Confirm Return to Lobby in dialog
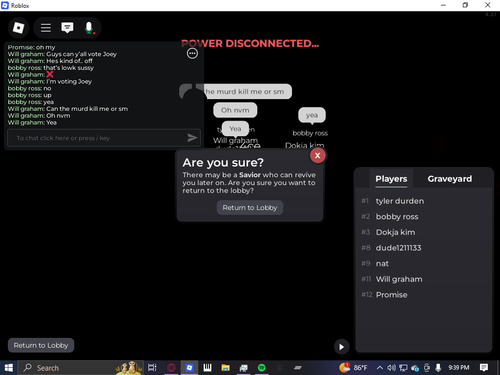 click(x=250, y=207)
